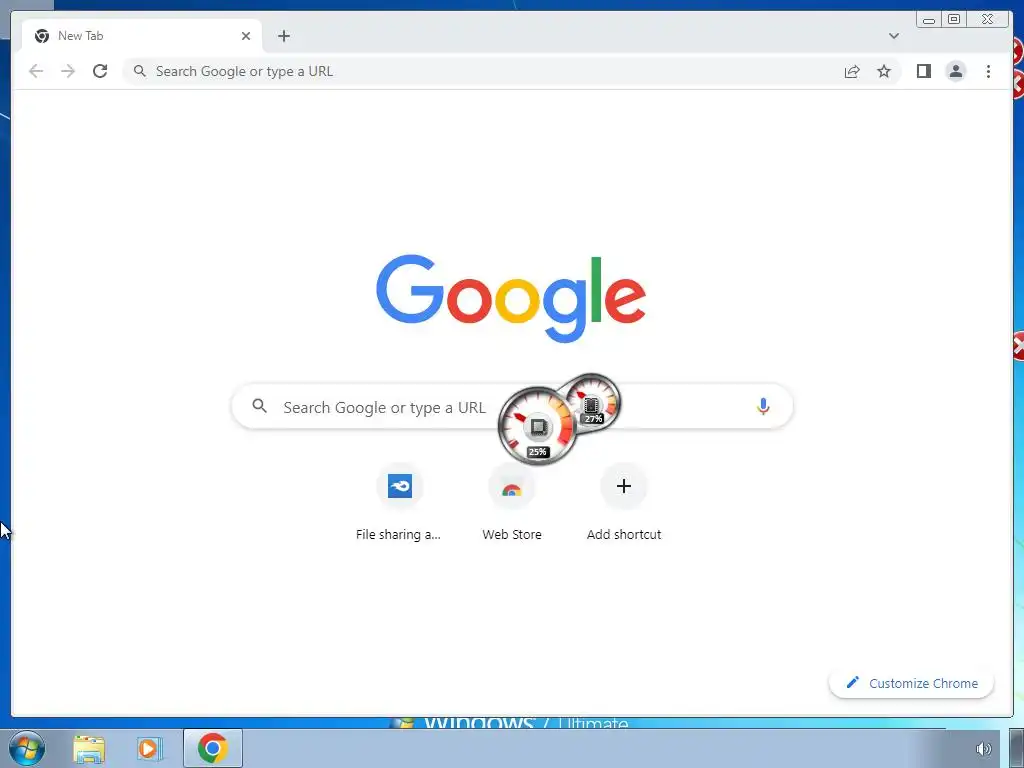Screen dimensions: 1024x768
Task: Open the Web Store shortcut
Action: (511, 504)
